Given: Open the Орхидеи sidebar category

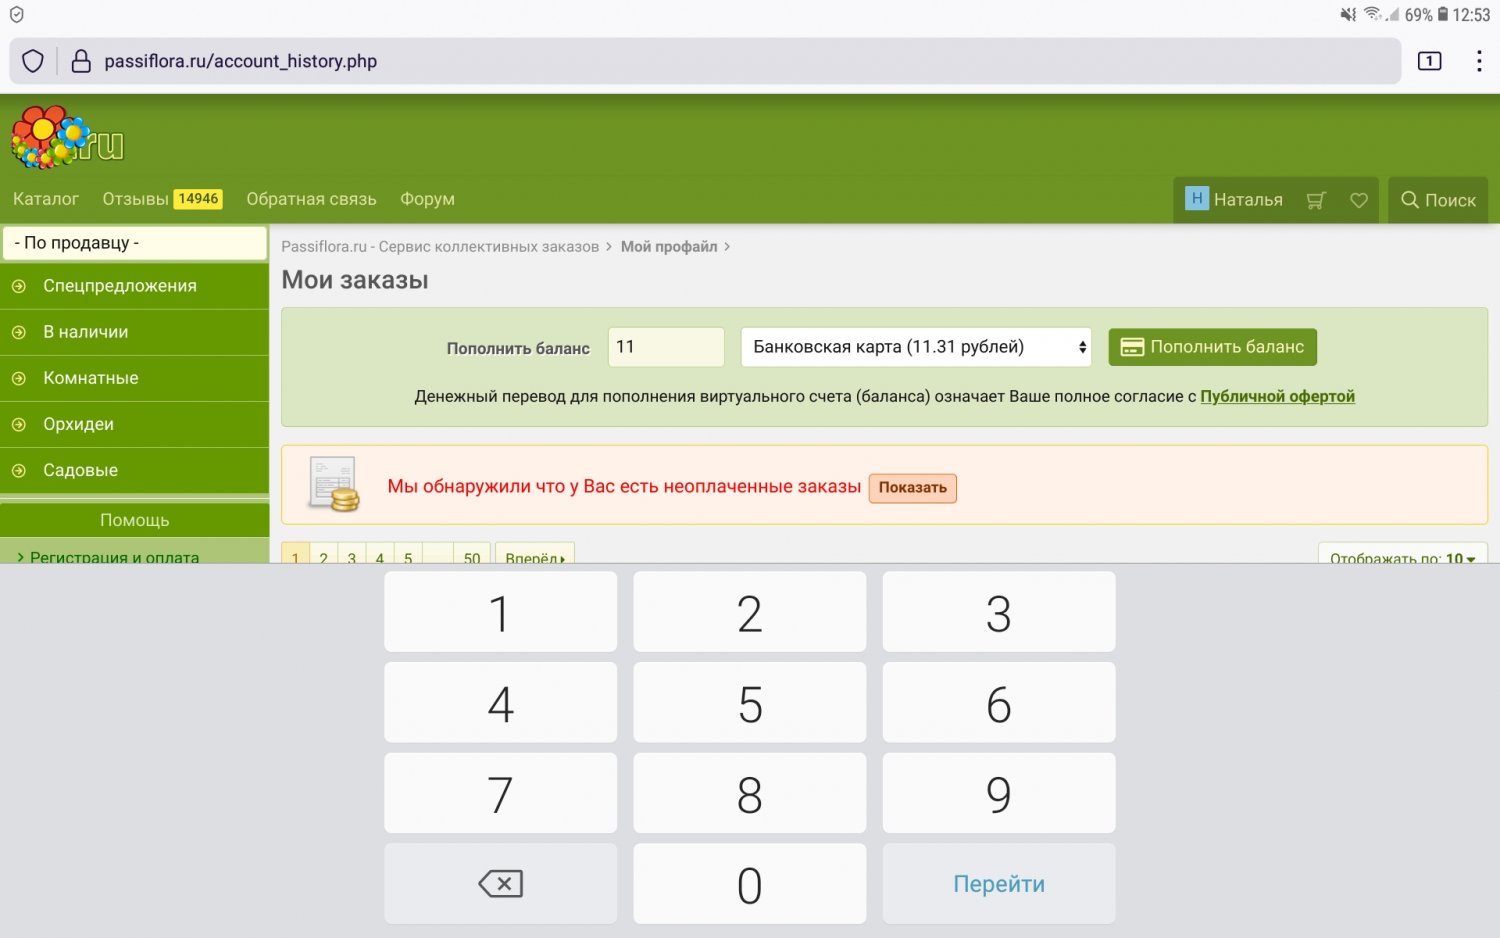Looking at the screenshot, I should pyautogui.click(x=78, y=424).
